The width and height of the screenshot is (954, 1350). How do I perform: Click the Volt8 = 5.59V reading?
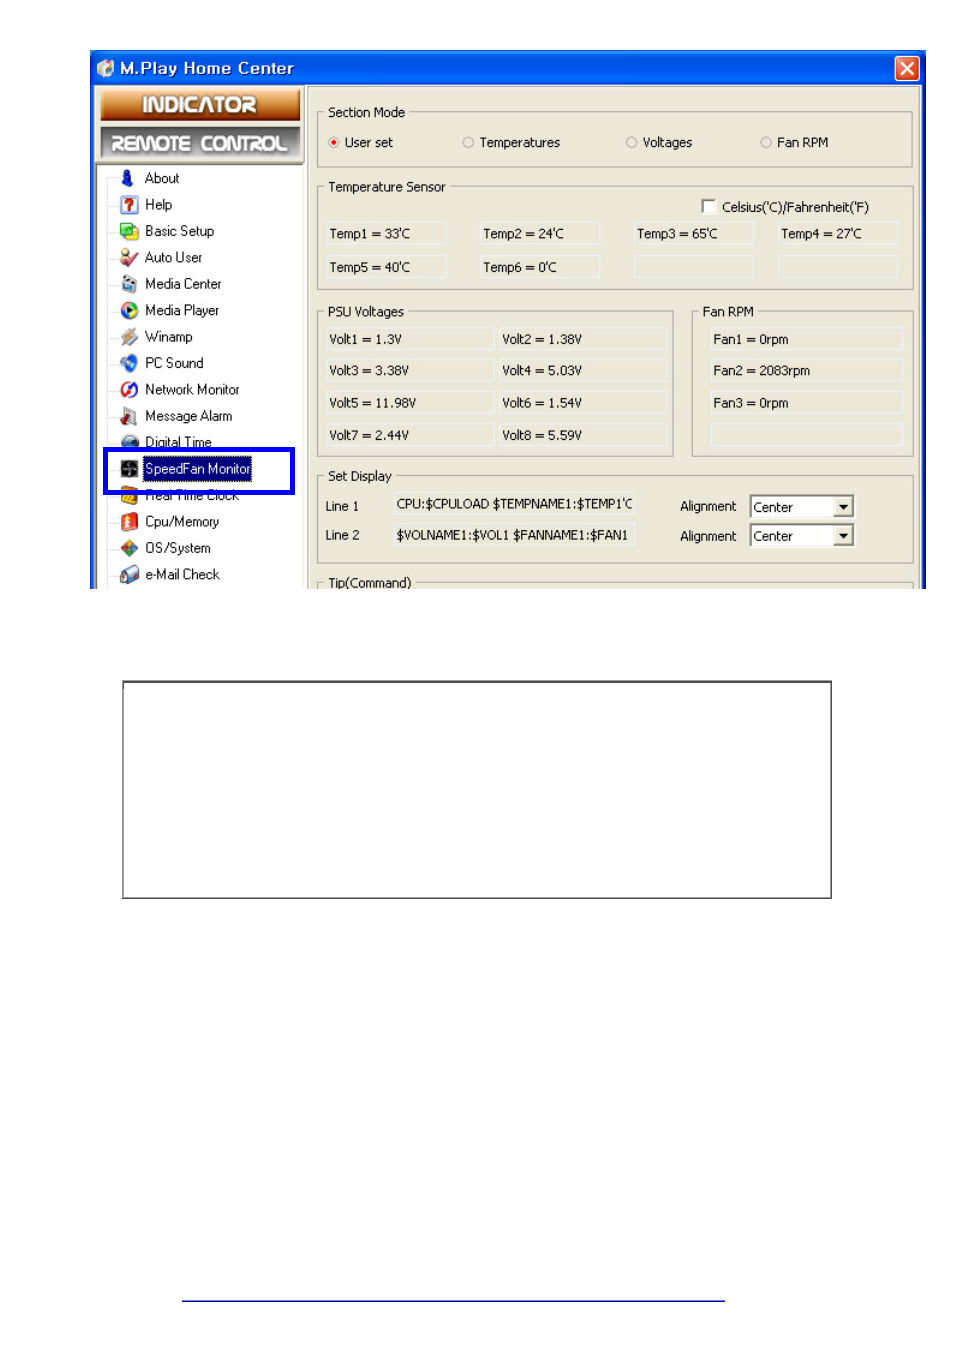click(583, 435)
